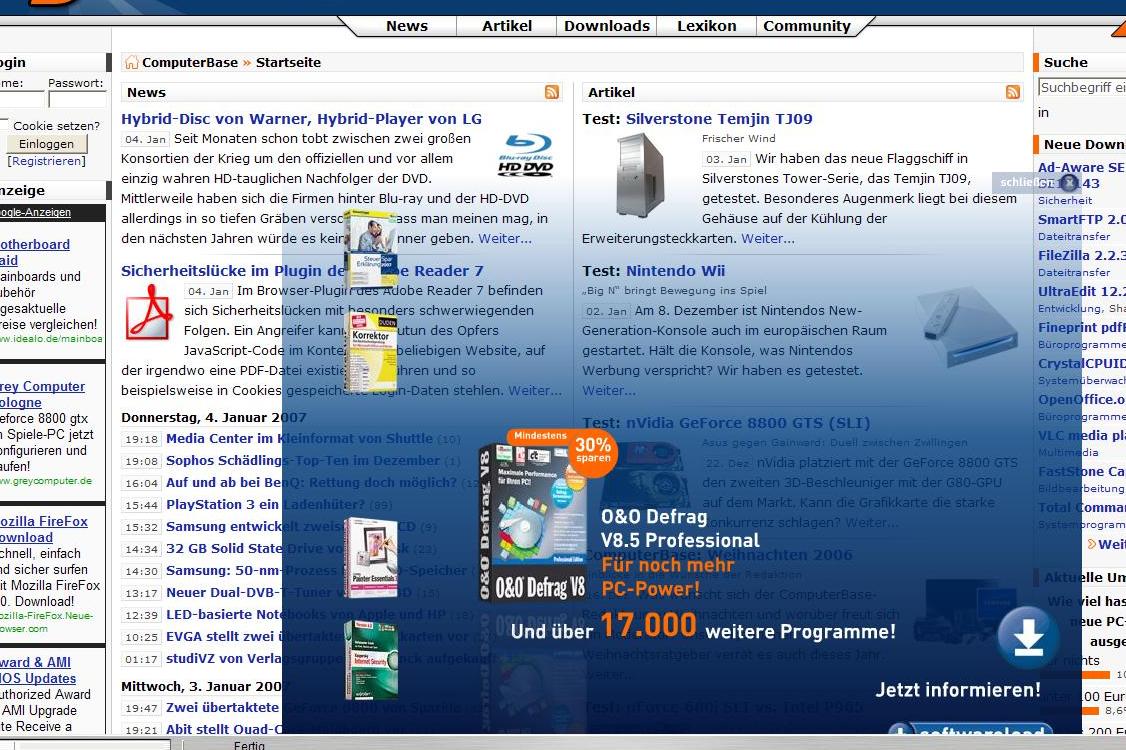The image size is (1126, 750).
Task: Open Abit stellt Quad news item
Action: pyautogui.click(x=224, y=729)
